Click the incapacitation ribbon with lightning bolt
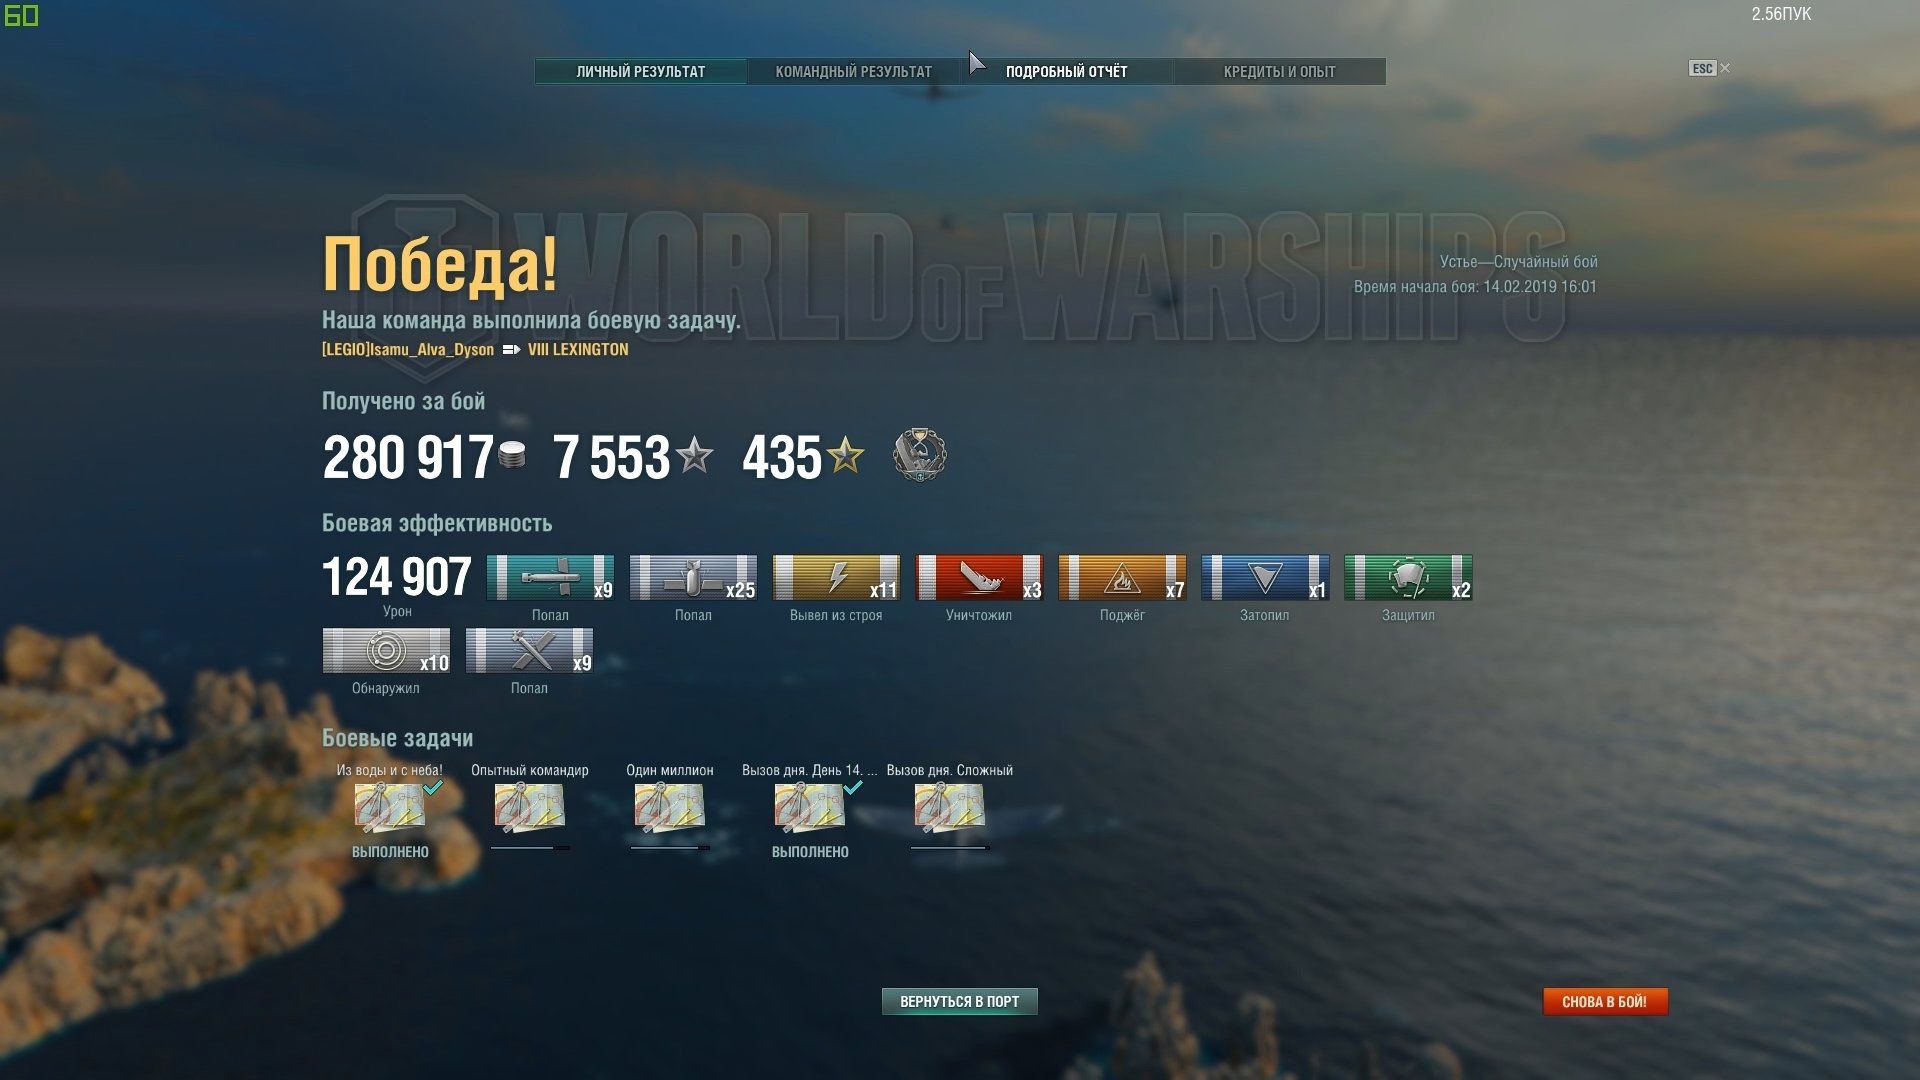Screen dimensions: 1920x1080 point(836,578)
